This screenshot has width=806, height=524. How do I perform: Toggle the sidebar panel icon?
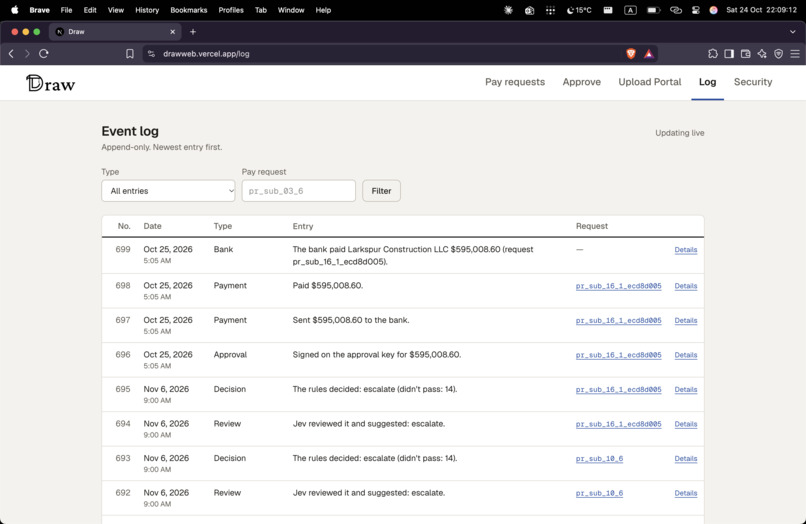[729, 53]
